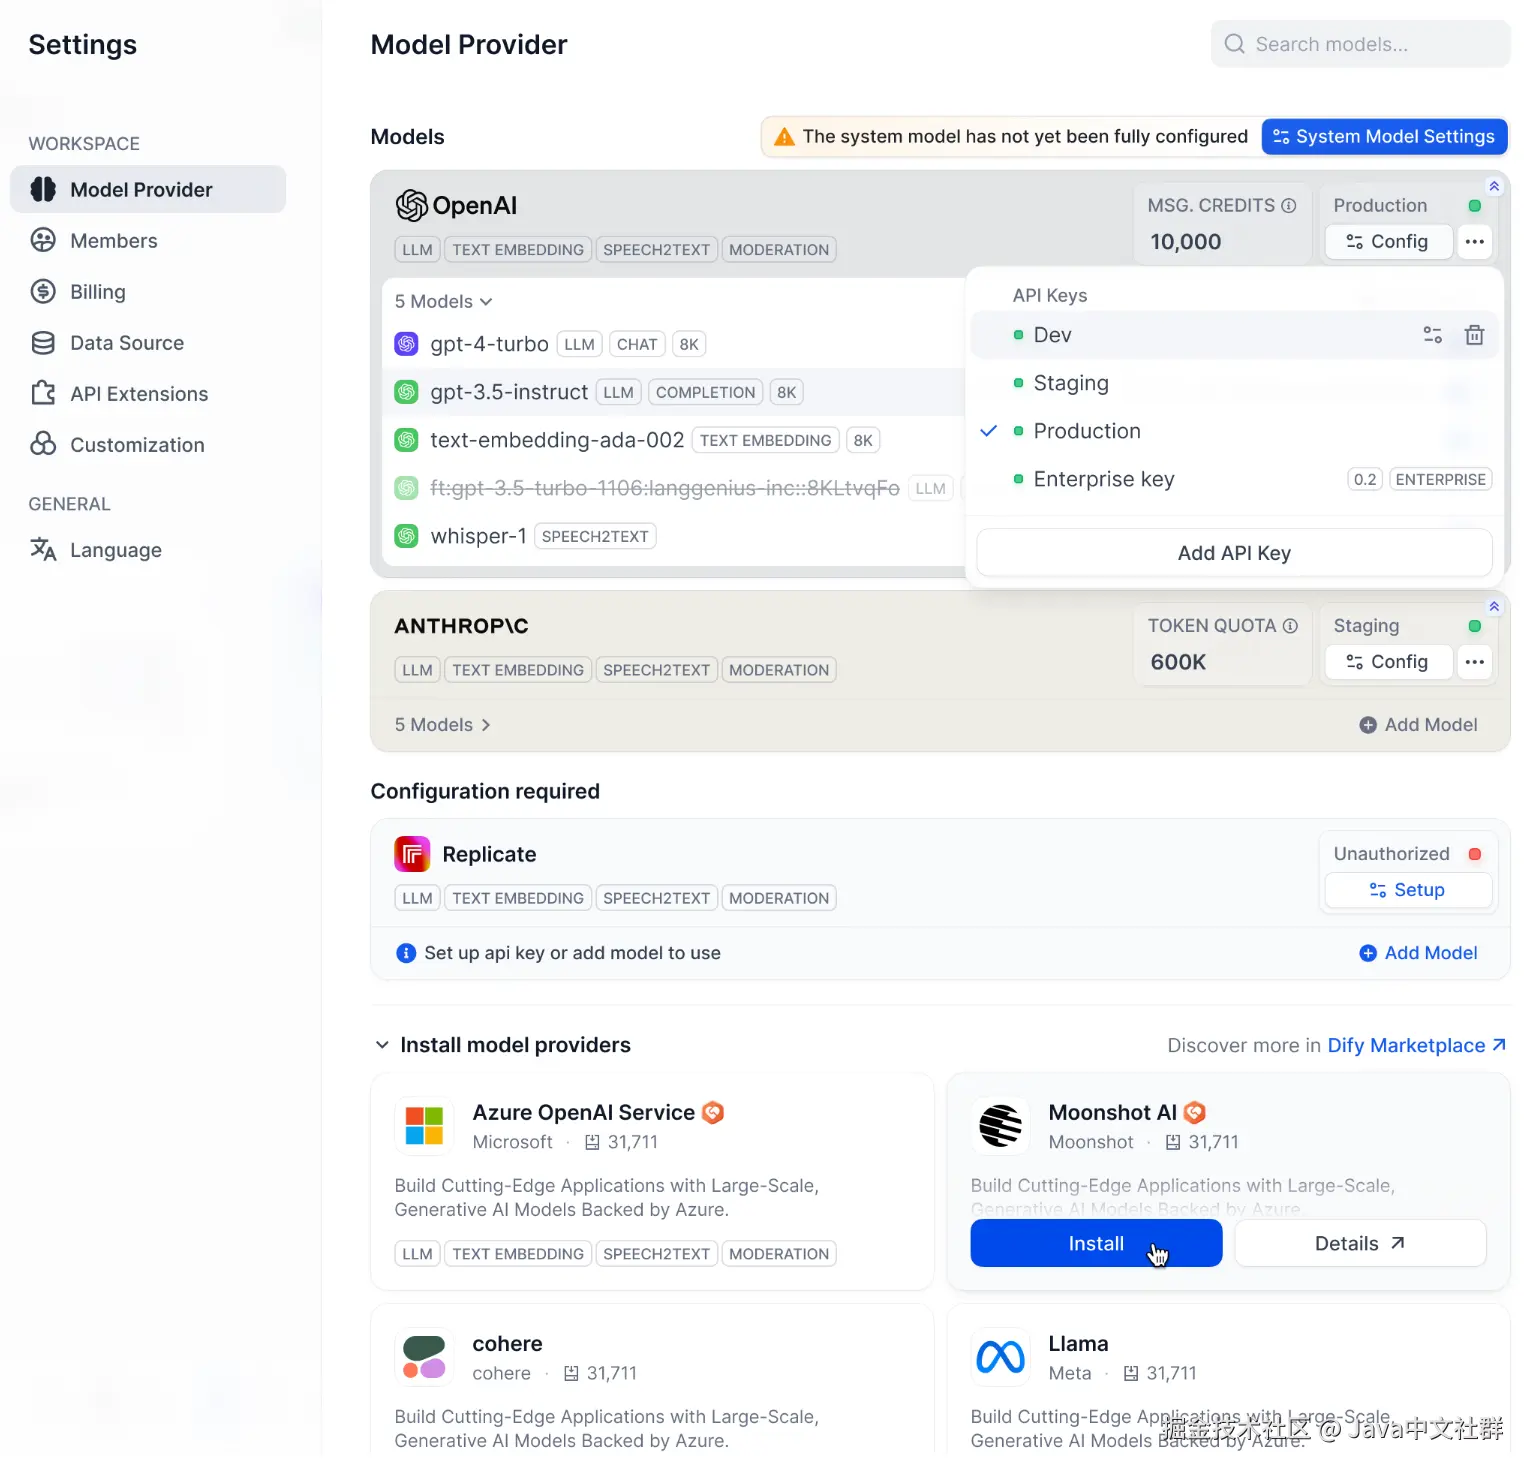Open OpenAI more options ellipsis menu

[1474, 241]
